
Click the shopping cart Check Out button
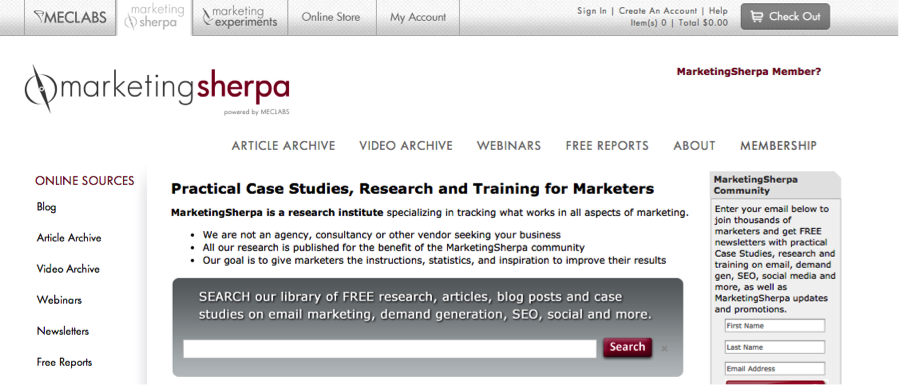785,17
